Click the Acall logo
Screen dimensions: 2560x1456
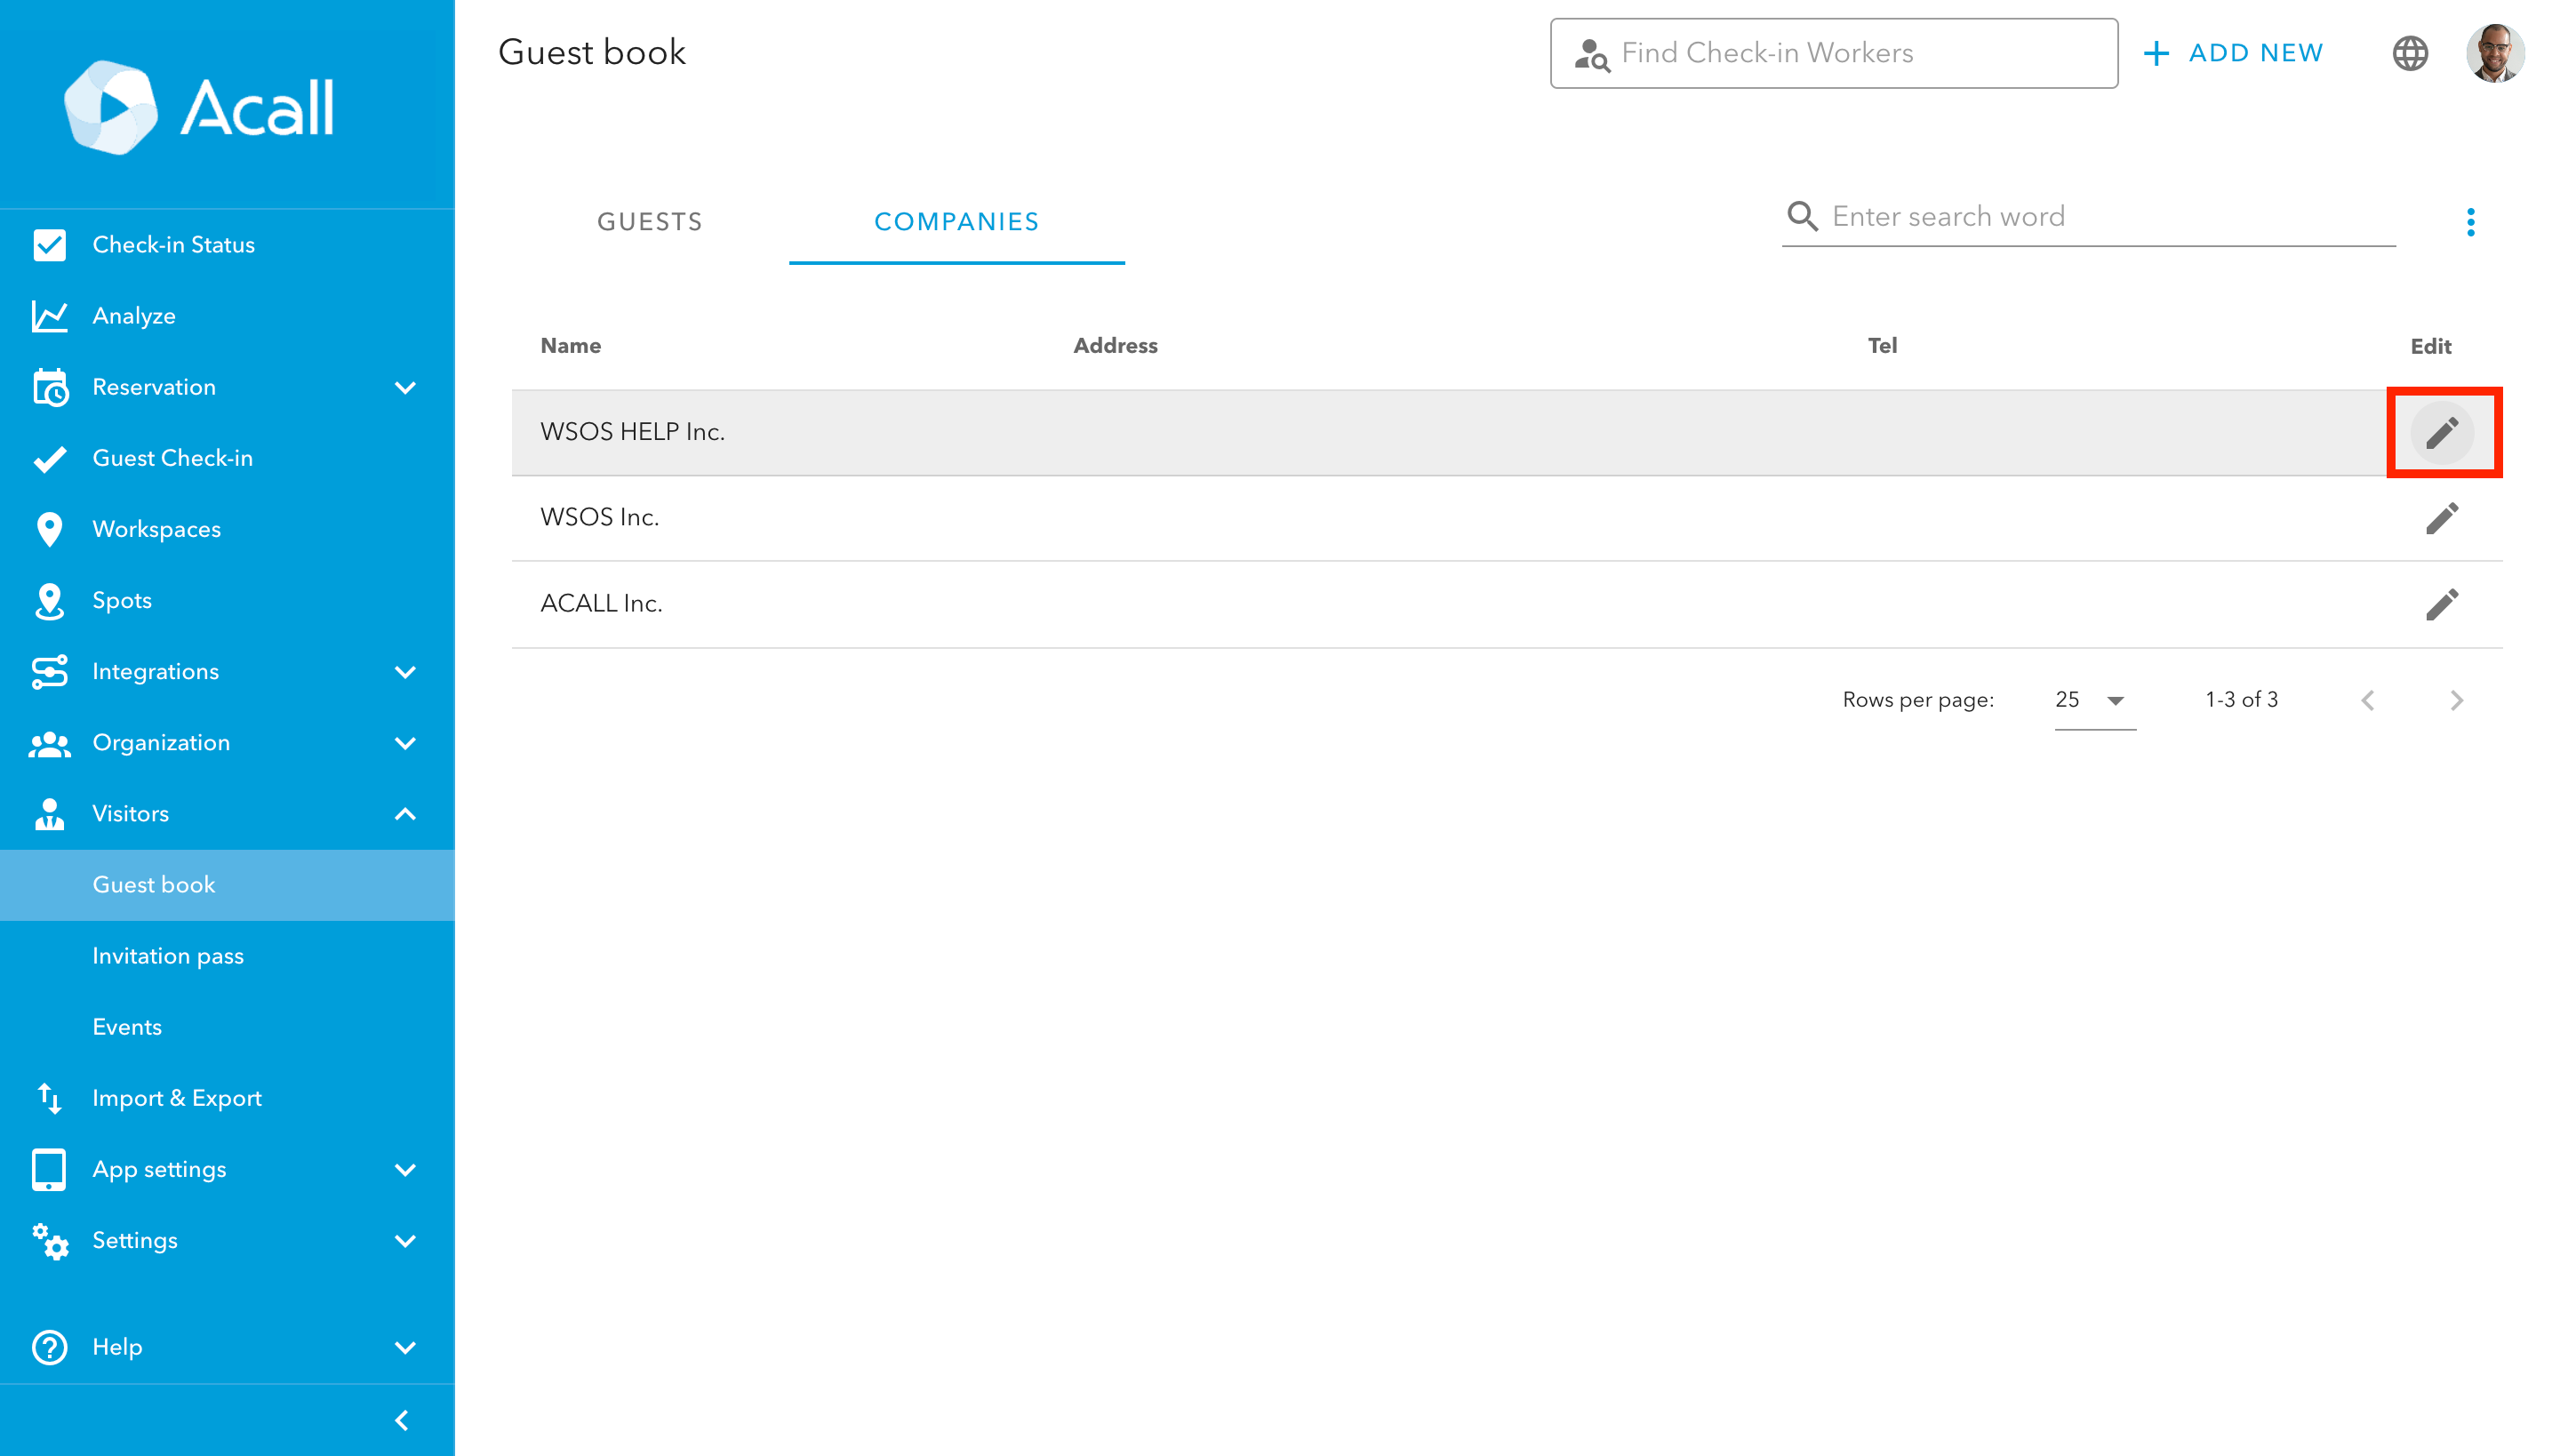[199, 107]
